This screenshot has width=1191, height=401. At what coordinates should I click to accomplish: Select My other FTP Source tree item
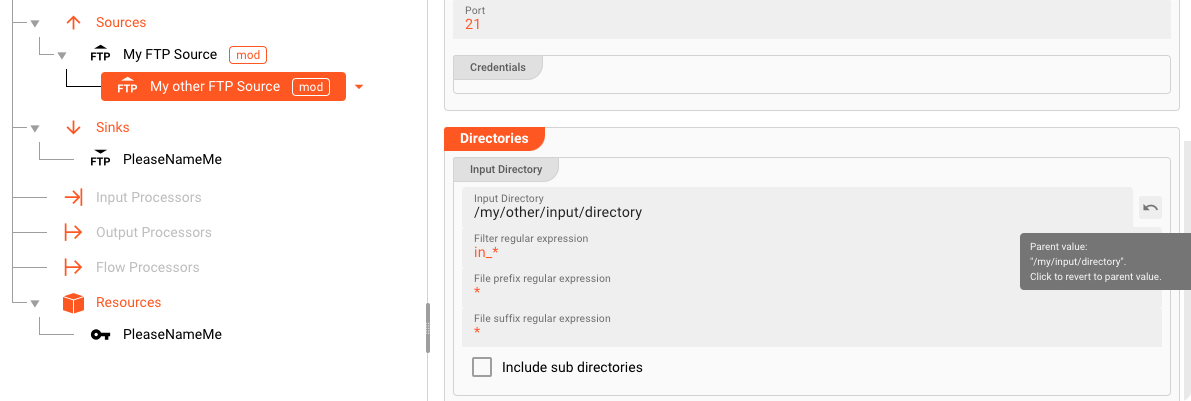coord(215,87)
